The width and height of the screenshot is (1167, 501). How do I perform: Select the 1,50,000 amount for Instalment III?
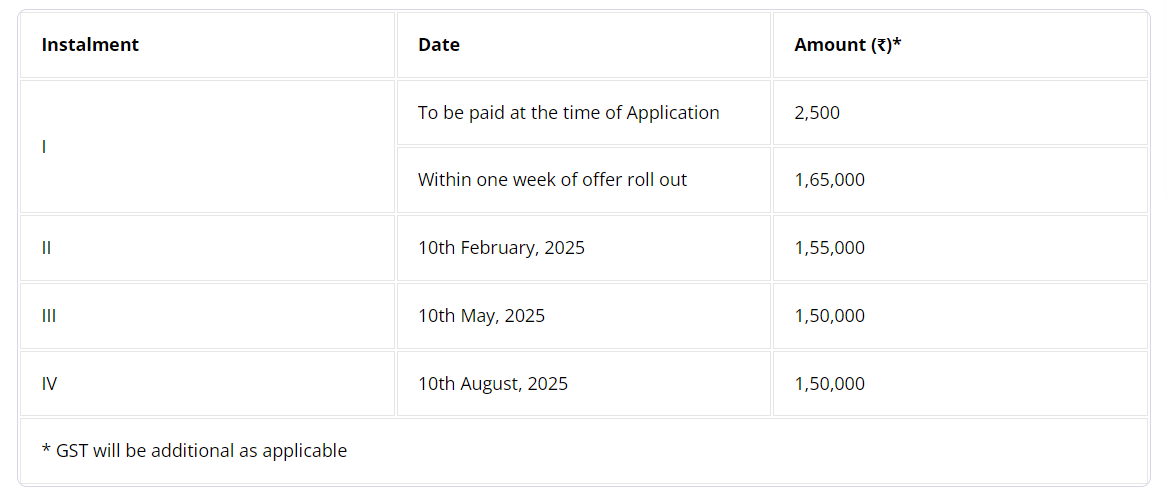click(960, 316)
